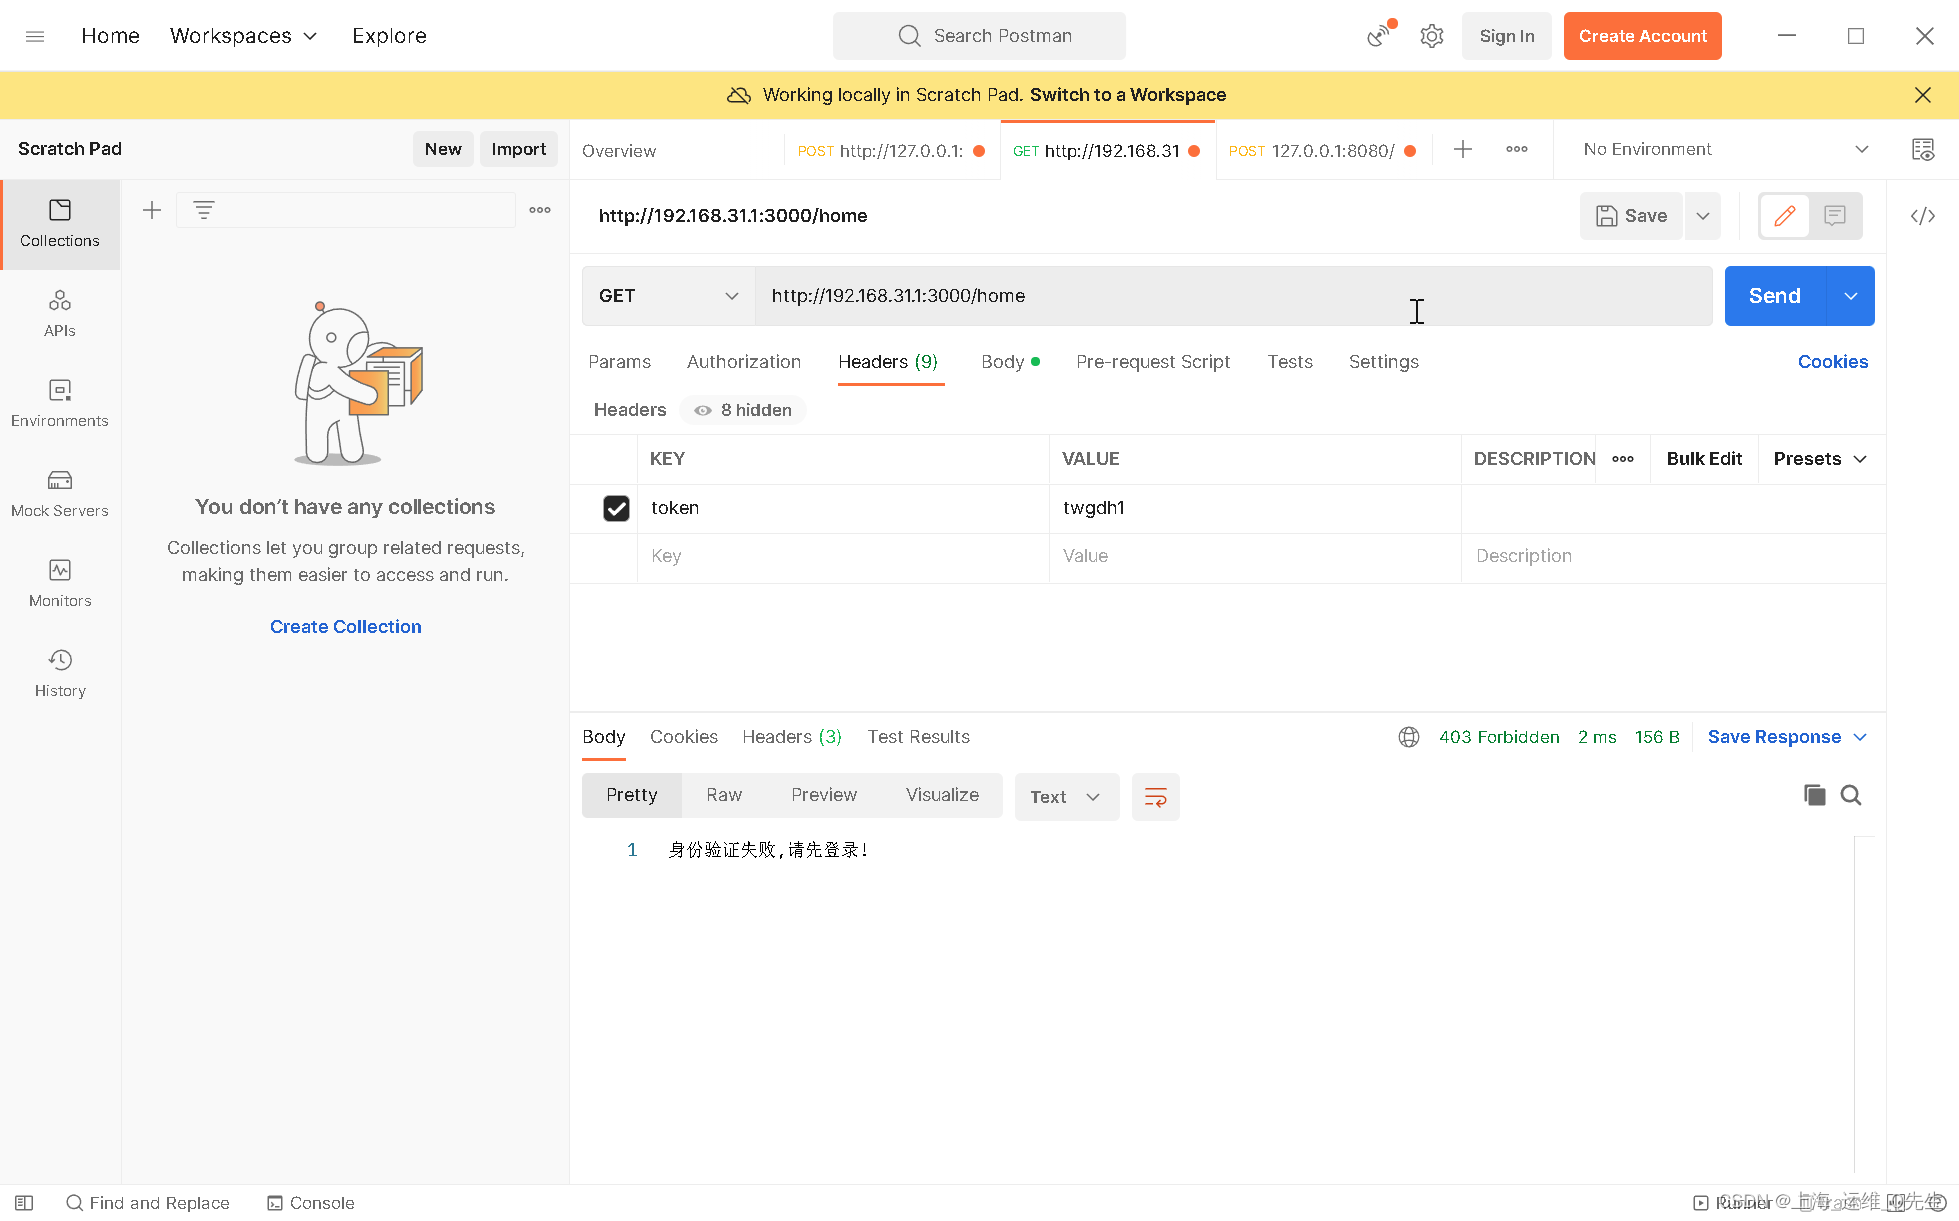
Task: Switch response view to Visualize
Action: coord(942,795)
